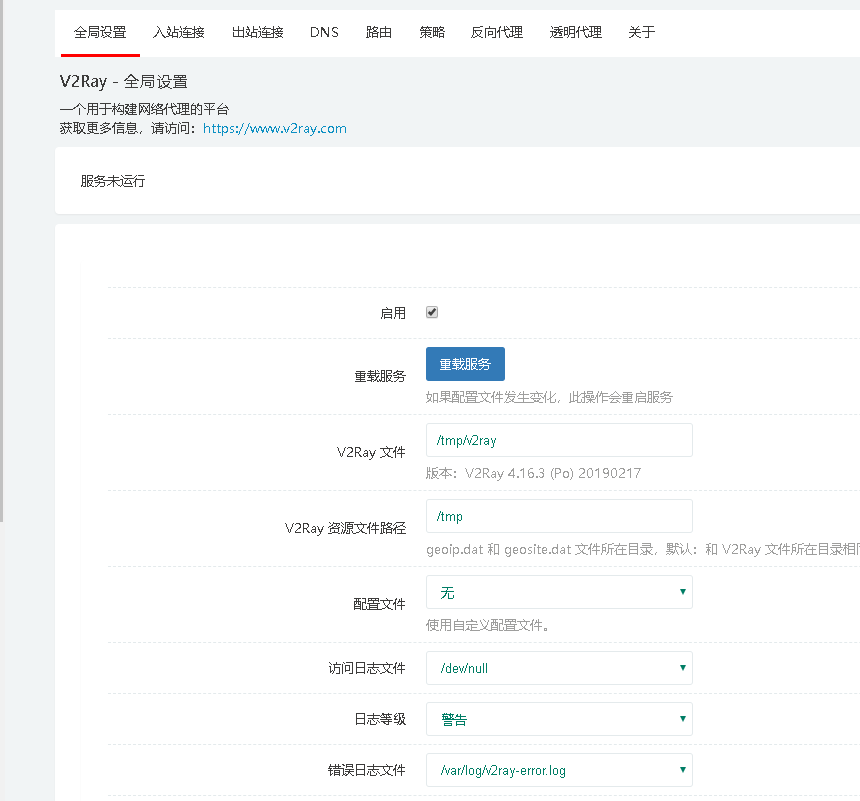Viewport: 860px width, 801px height.
Task: Open the 日志等级 dropdown showing 警告
Action: 559,719
